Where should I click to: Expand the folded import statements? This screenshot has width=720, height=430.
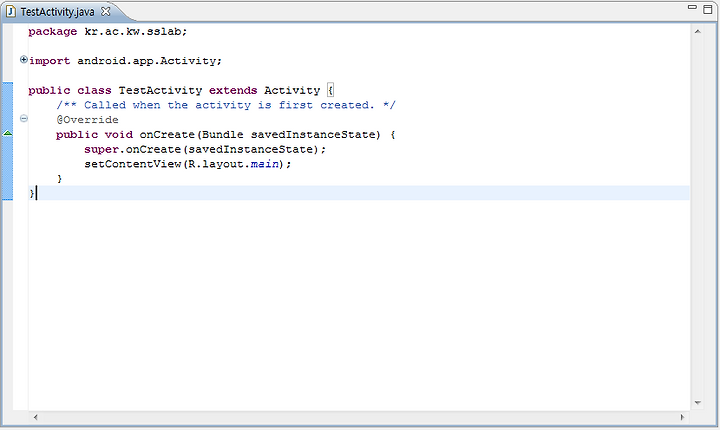click(x=24, y=59)
